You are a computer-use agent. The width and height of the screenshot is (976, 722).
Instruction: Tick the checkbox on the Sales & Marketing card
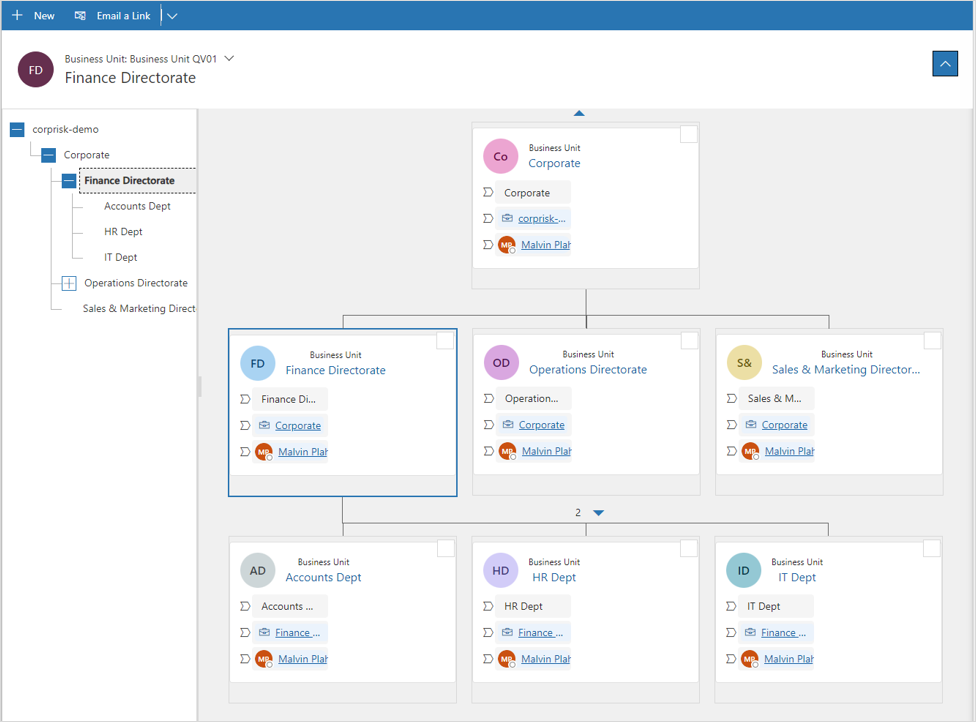click(x=932, y=340)
